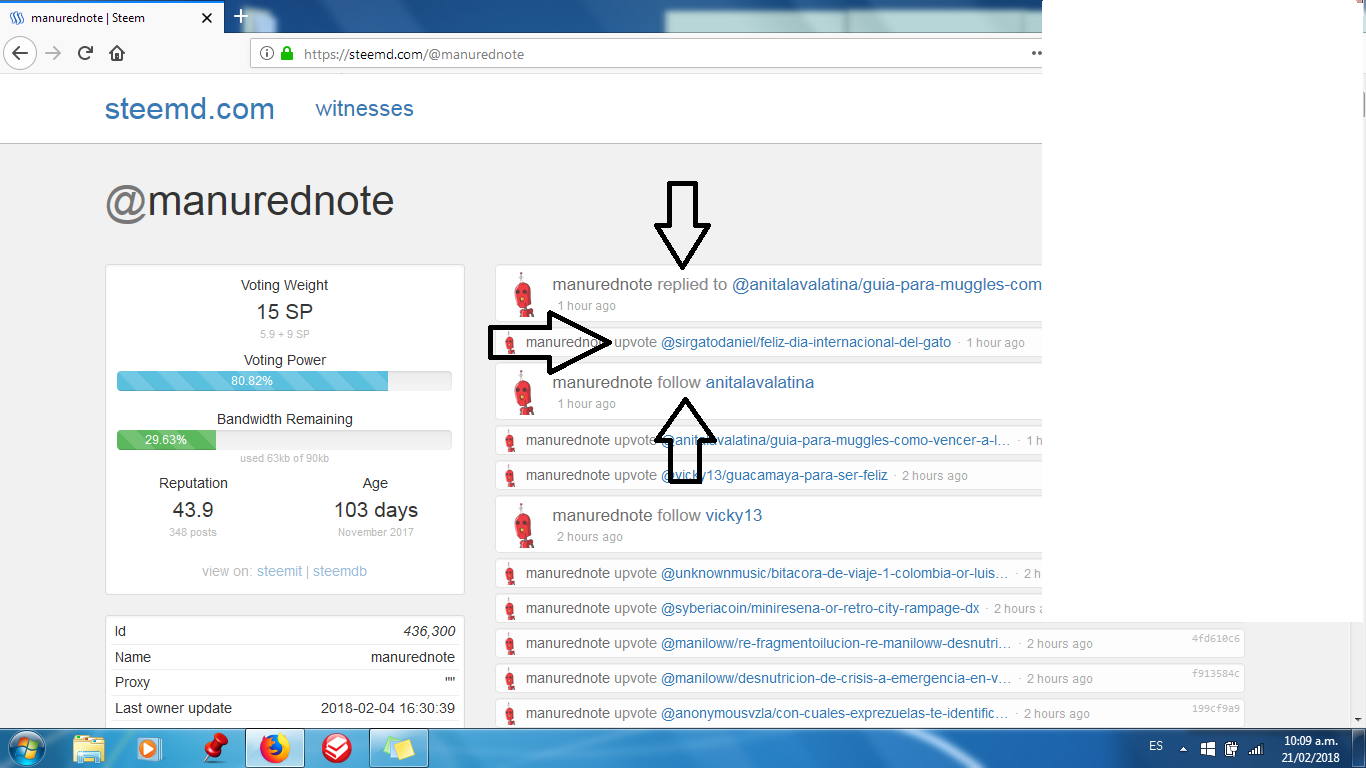Click avatar on anonymousvzla upvote row
1366x768 pixels.
tap(509, 714)
